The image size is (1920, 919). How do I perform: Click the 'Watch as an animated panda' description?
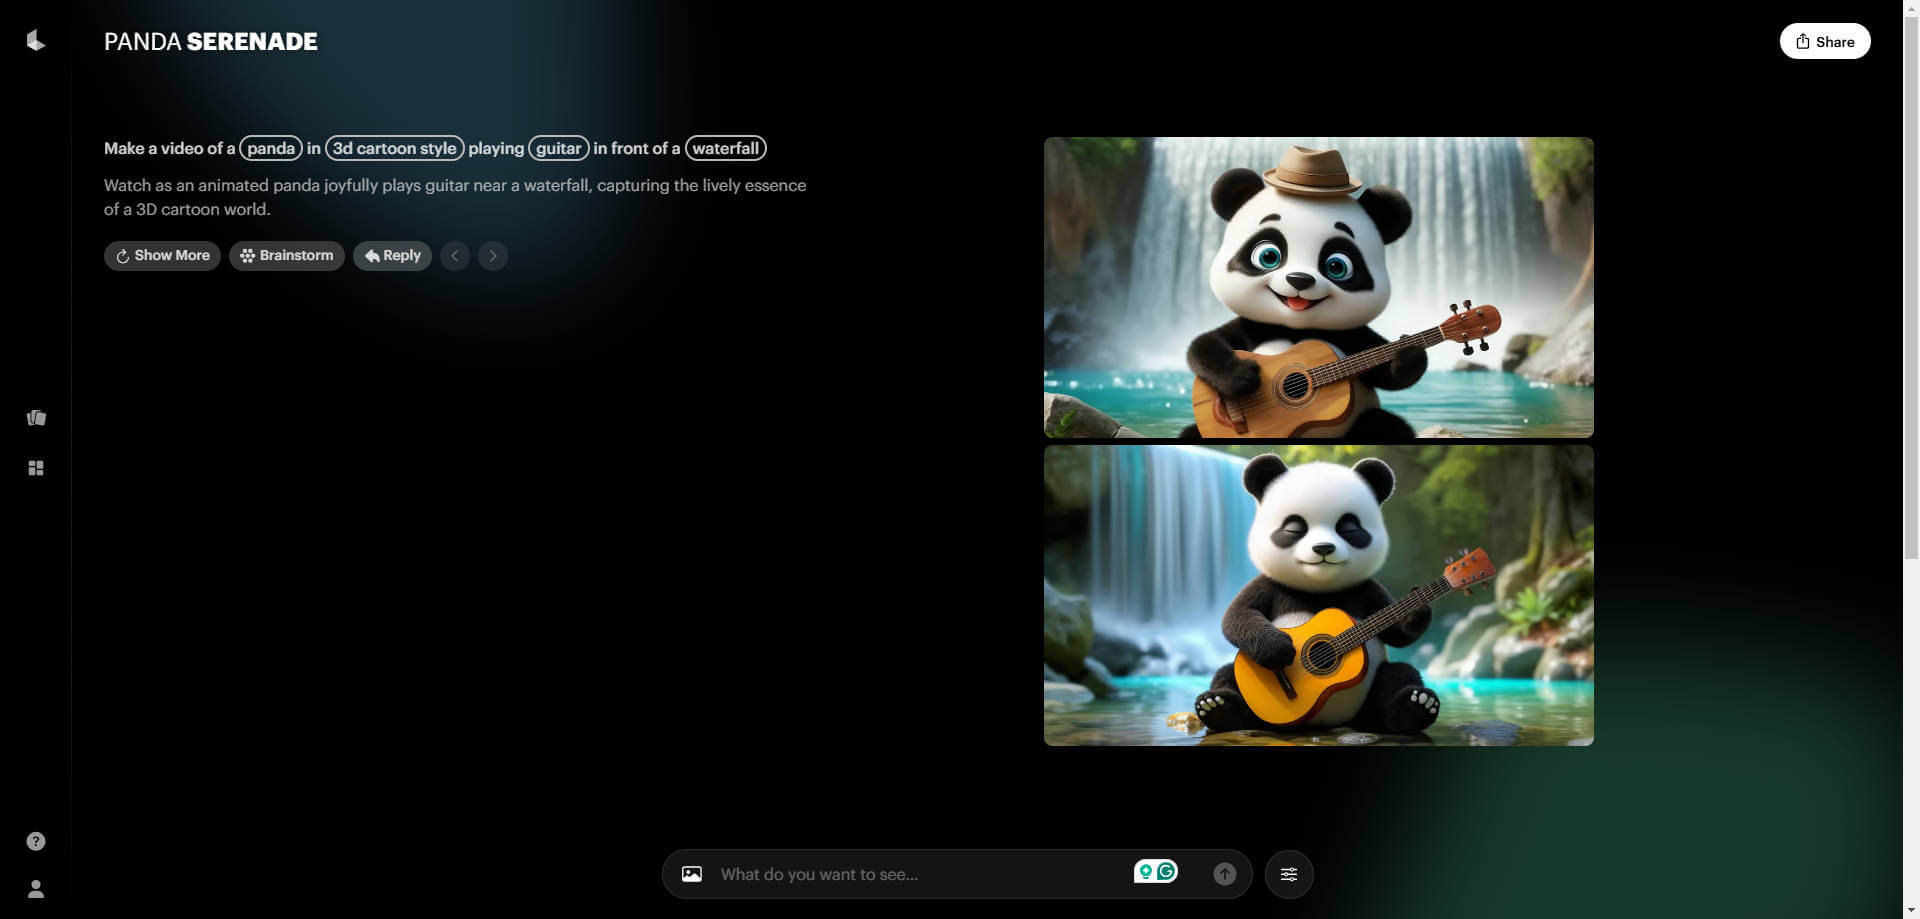pos(455,197)
